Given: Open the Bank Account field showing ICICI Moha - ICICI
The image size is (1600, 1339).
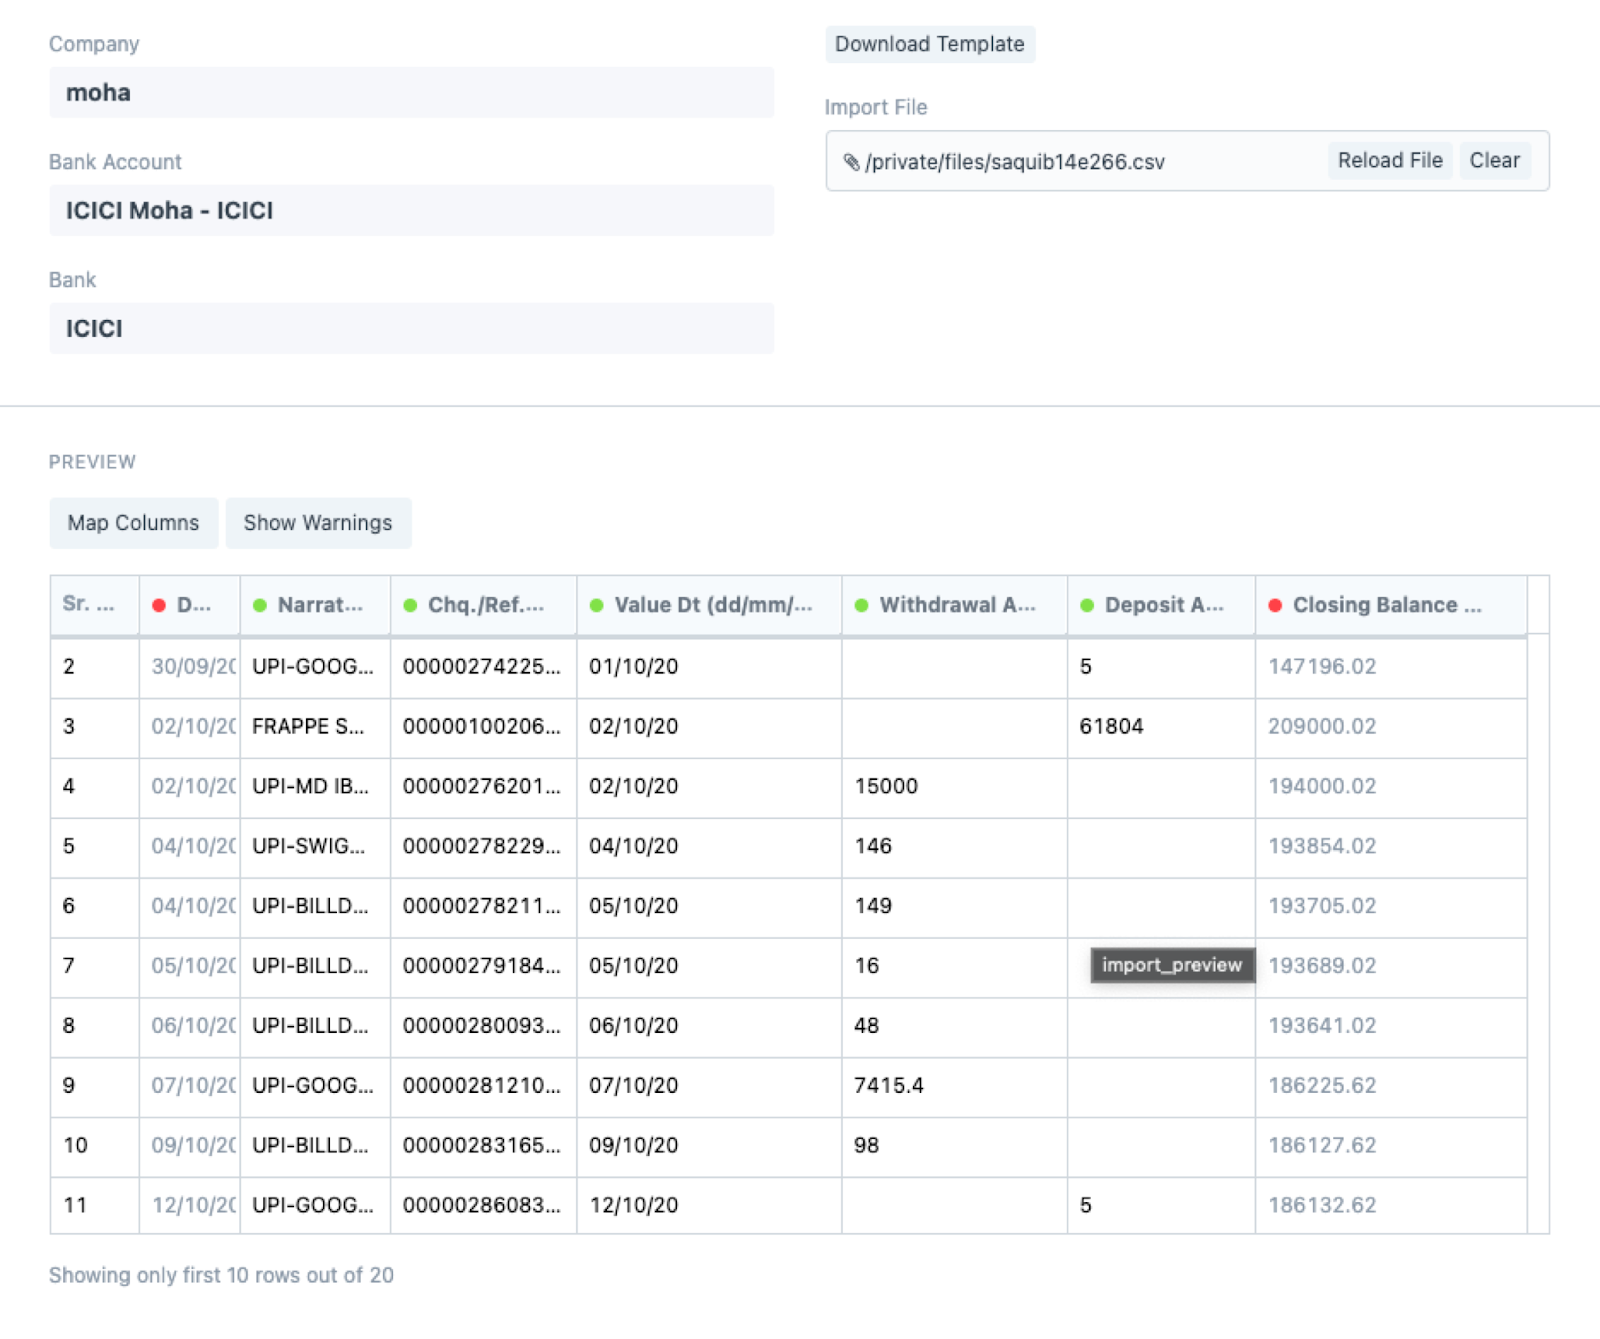Looking at the screenshot, I should tap(410, 211).
